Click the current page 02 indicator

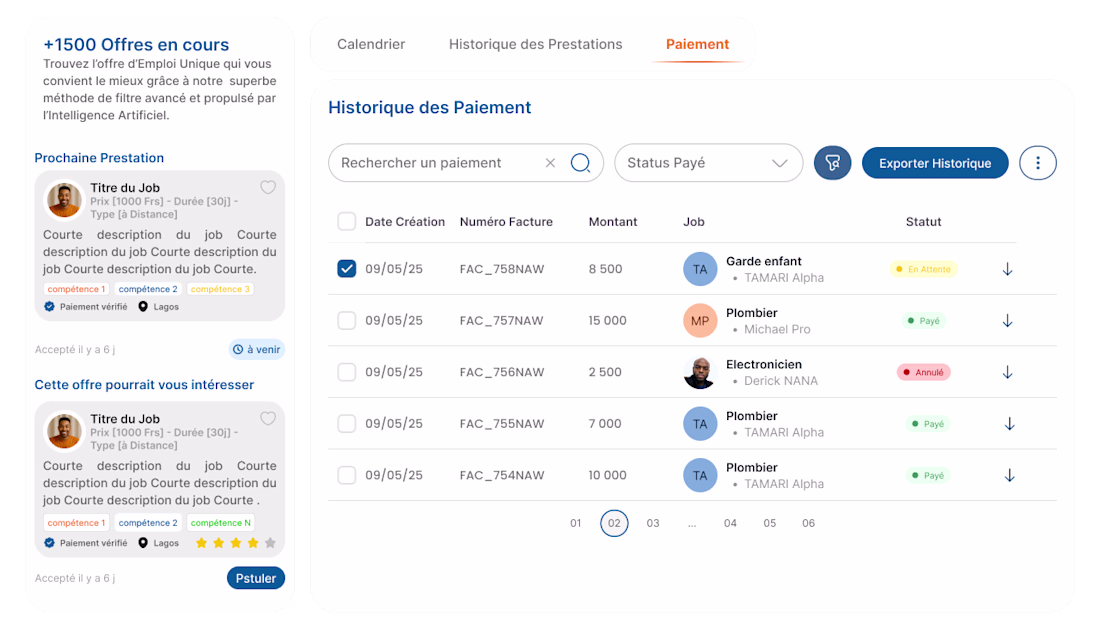[x=614, y=523]
